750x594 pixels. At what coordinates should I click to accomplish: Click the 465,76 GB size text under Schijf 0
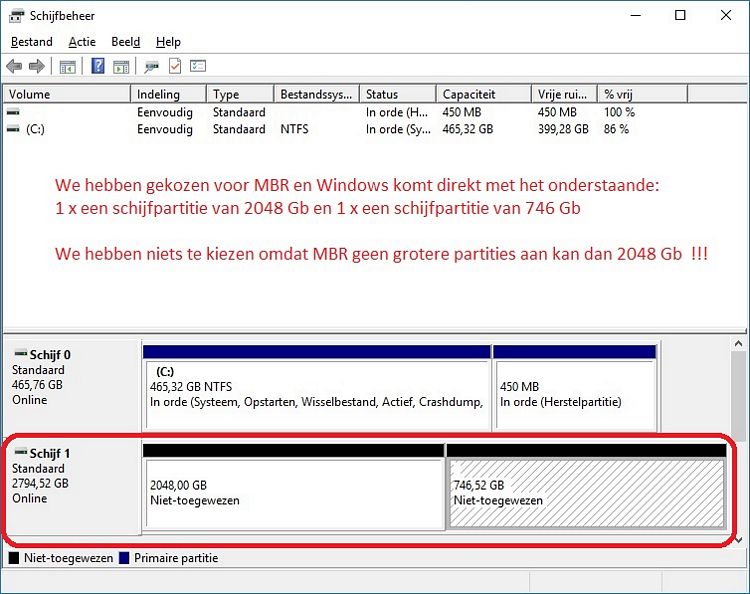point(37,385)
